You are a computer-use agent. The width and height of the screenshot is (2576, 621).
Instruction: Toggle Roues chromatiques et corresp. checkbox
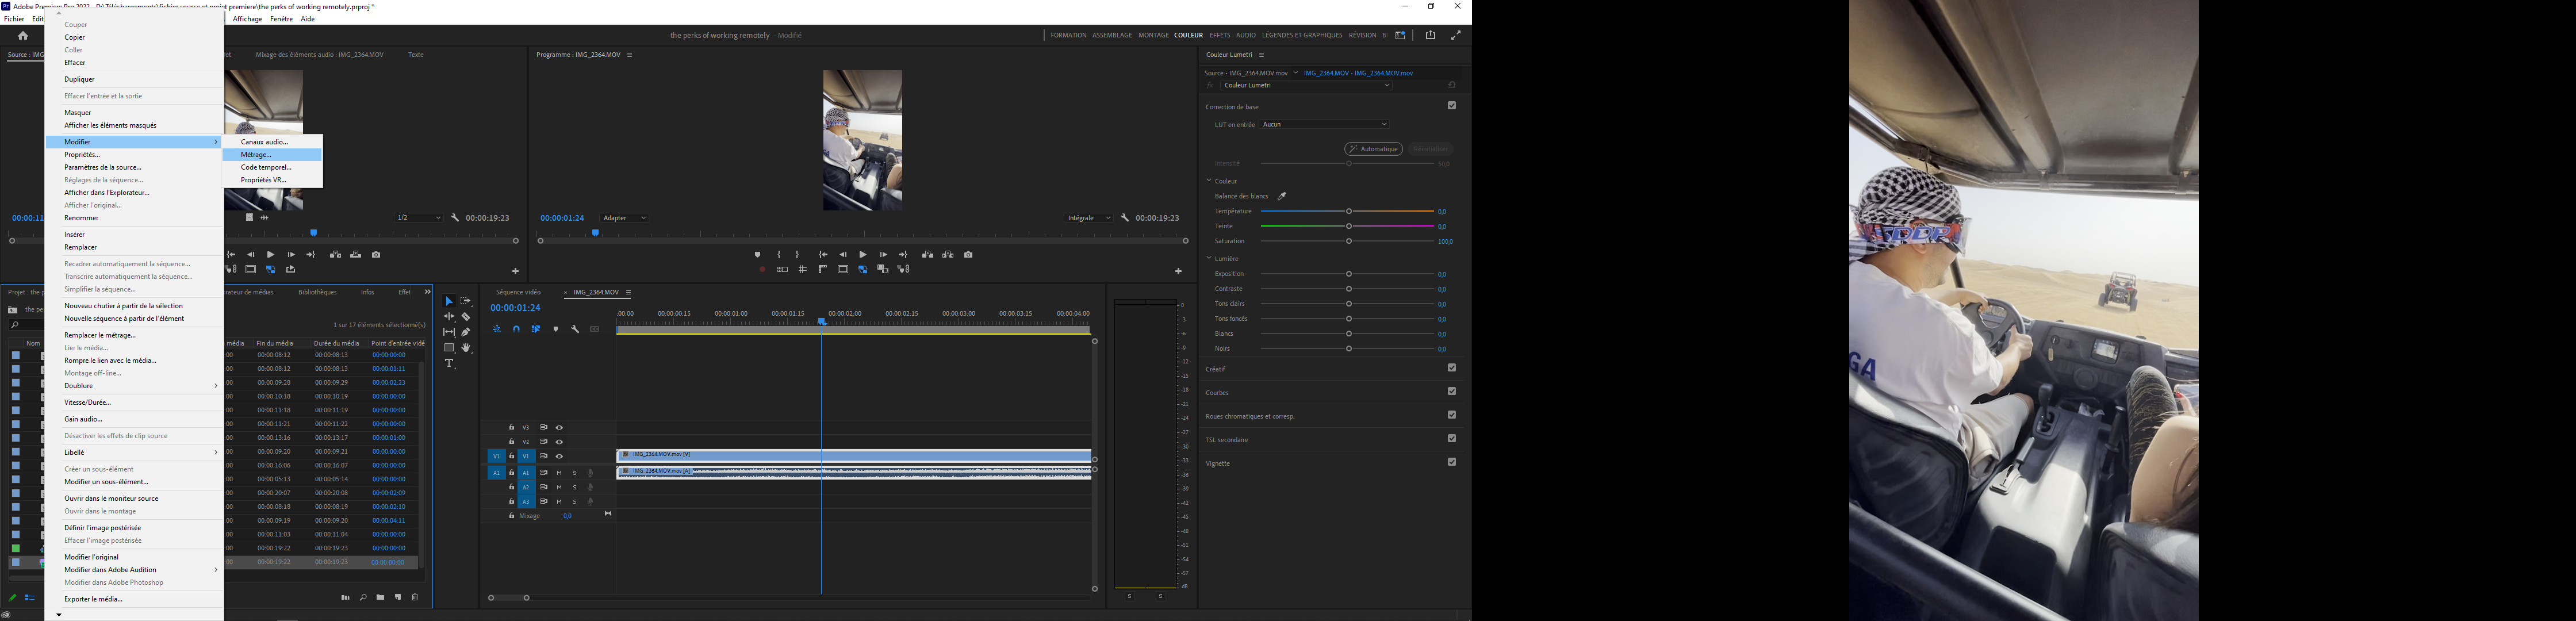[1452, 415]
